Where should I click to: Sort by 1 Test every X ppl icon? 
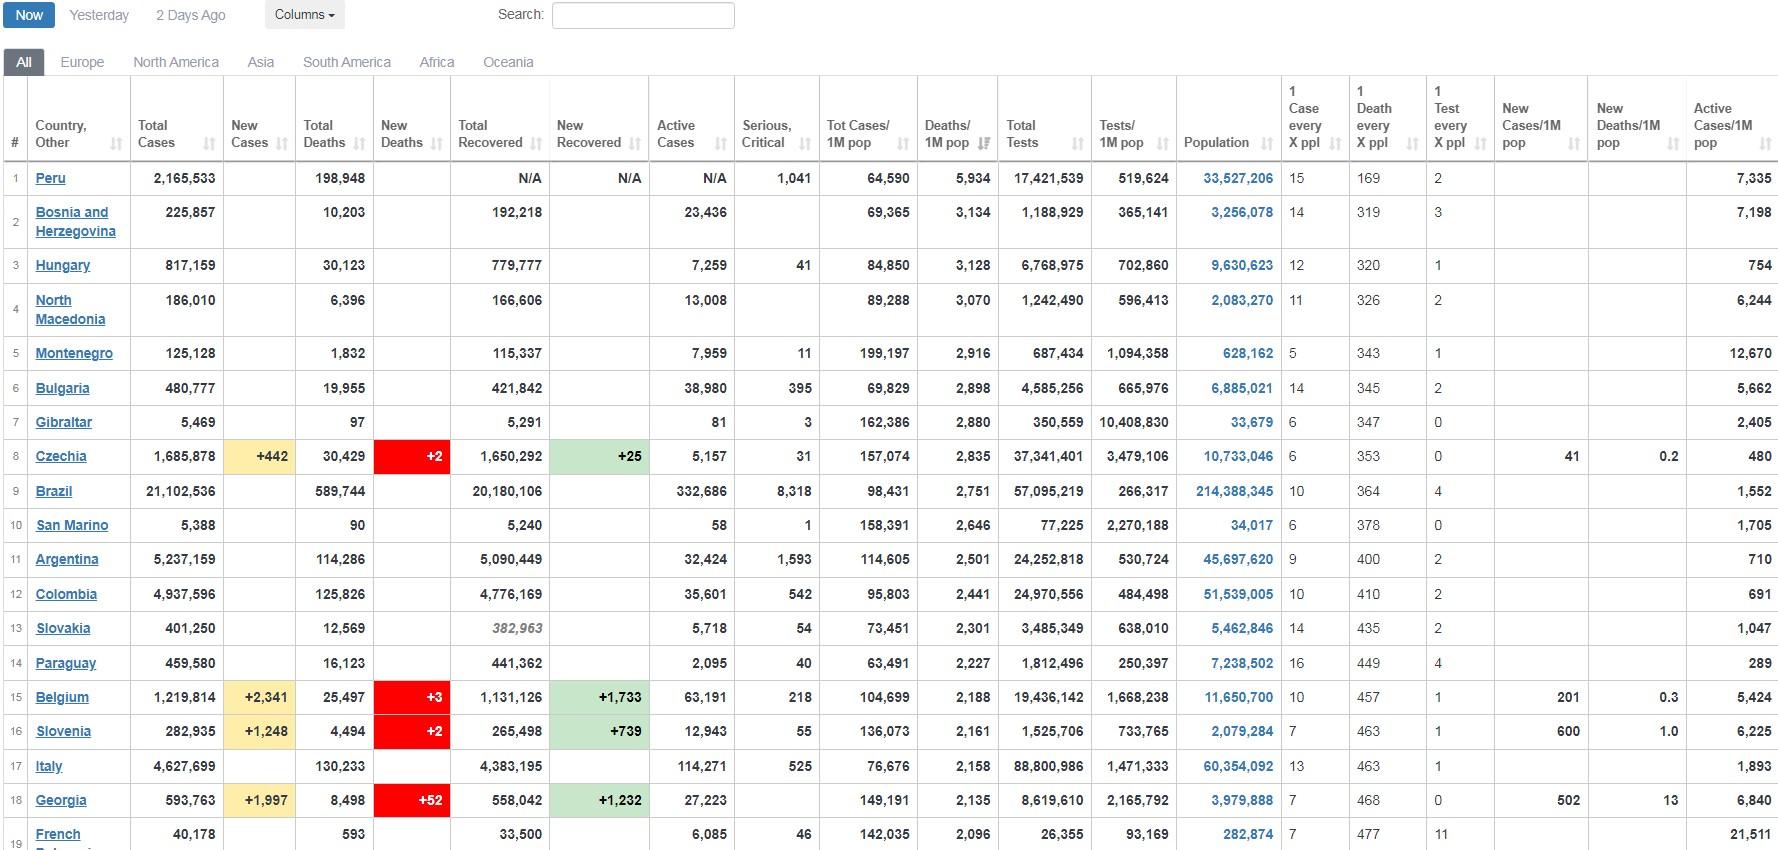coord(1481,144)
